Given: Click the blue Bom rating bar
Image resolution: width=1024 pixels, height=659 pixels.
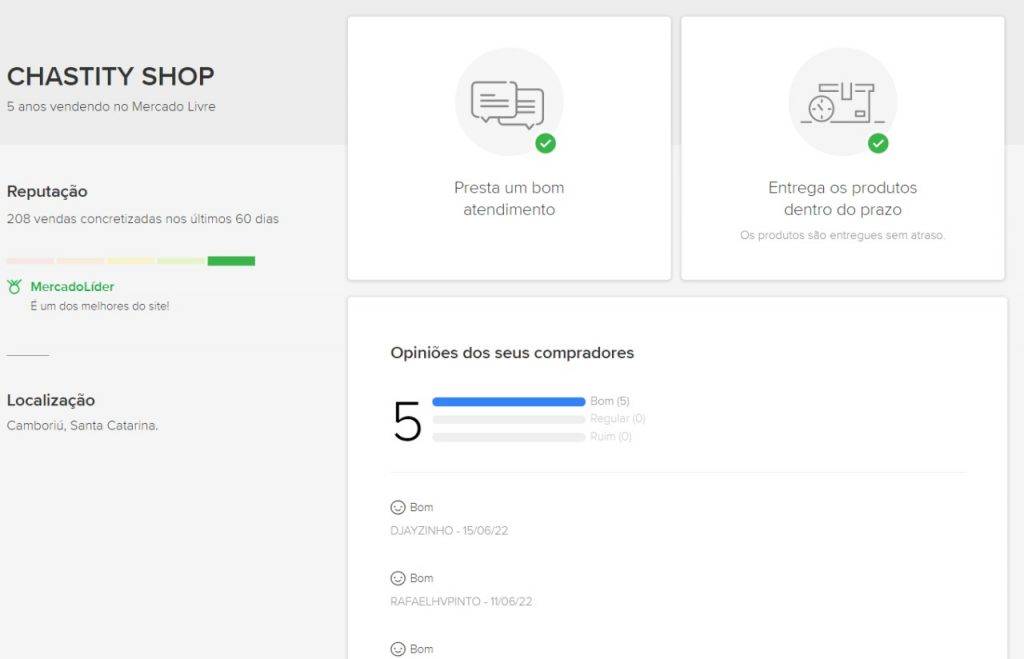Looking at the screenshot, I should click(x=508, y=402).
